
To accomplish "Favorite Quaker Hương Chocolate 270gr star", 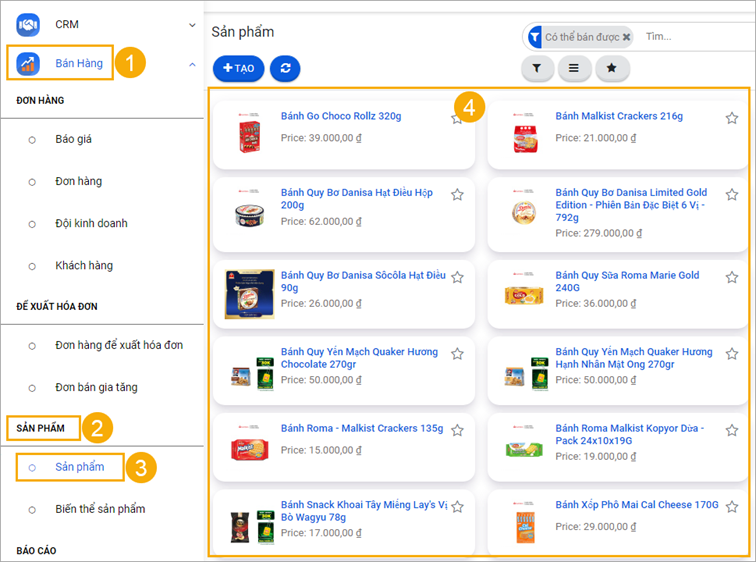I will coord(457,354).
